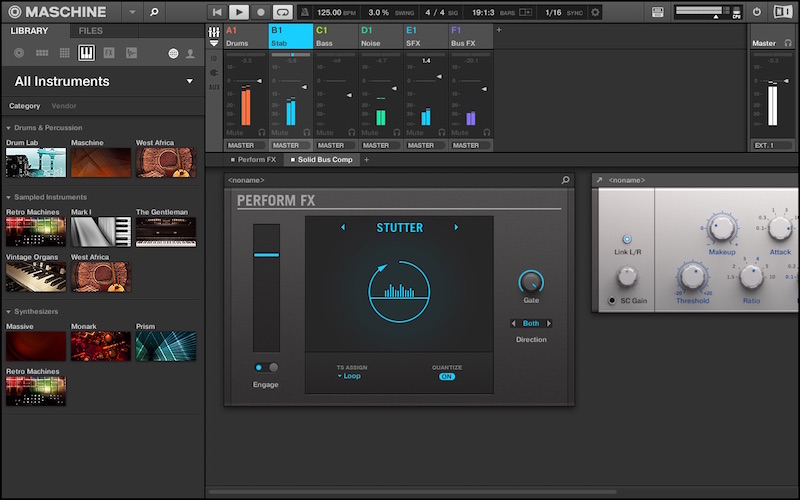
Task: Select the F1 Bus FX group
Action: 470,36
